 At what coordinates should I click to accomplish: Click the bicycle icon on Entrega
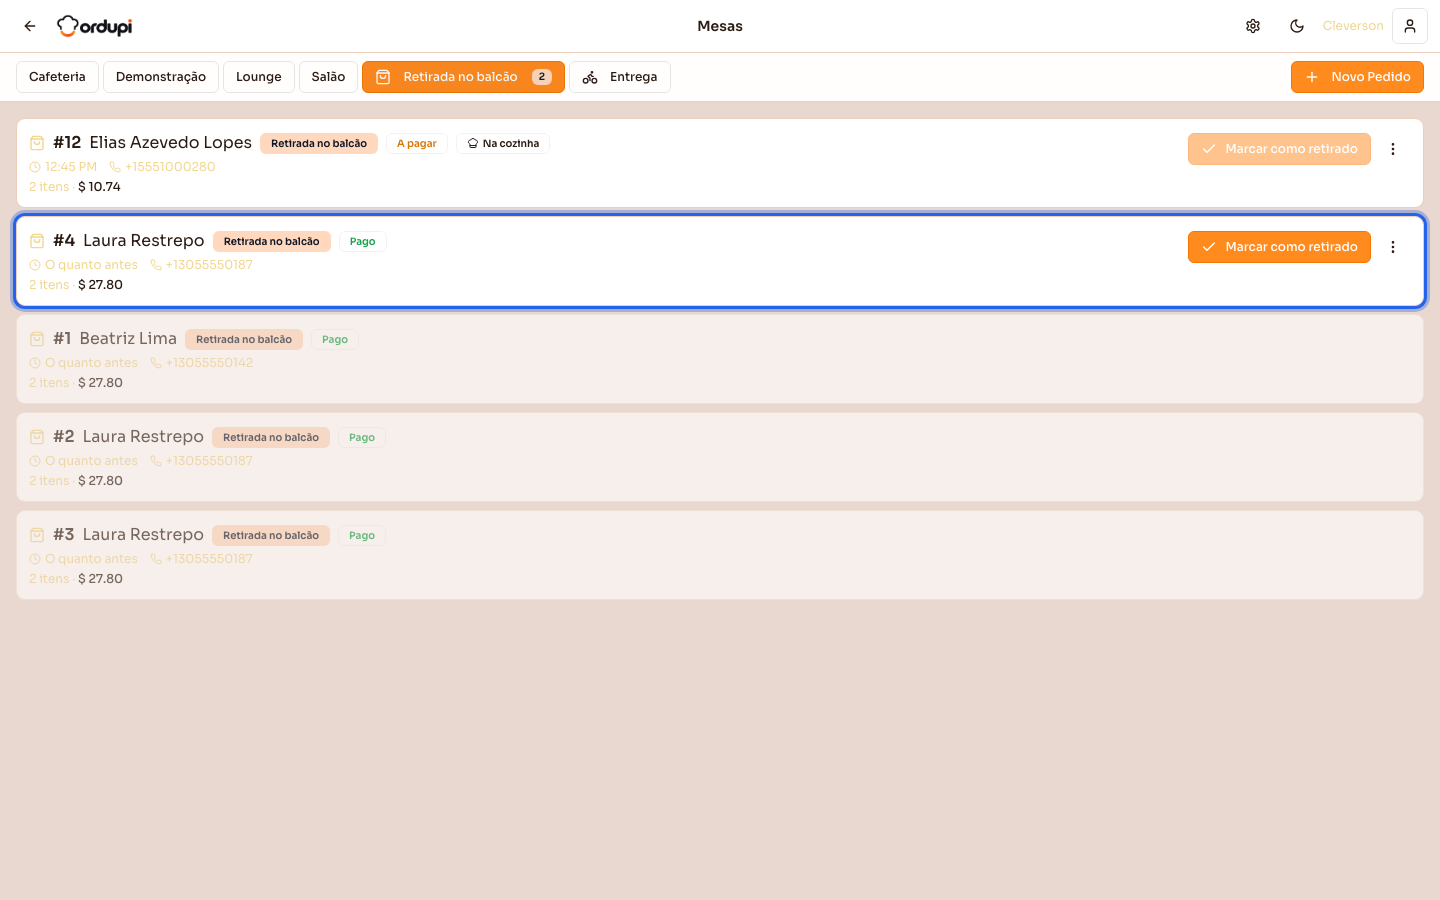[x=590, y=77]
